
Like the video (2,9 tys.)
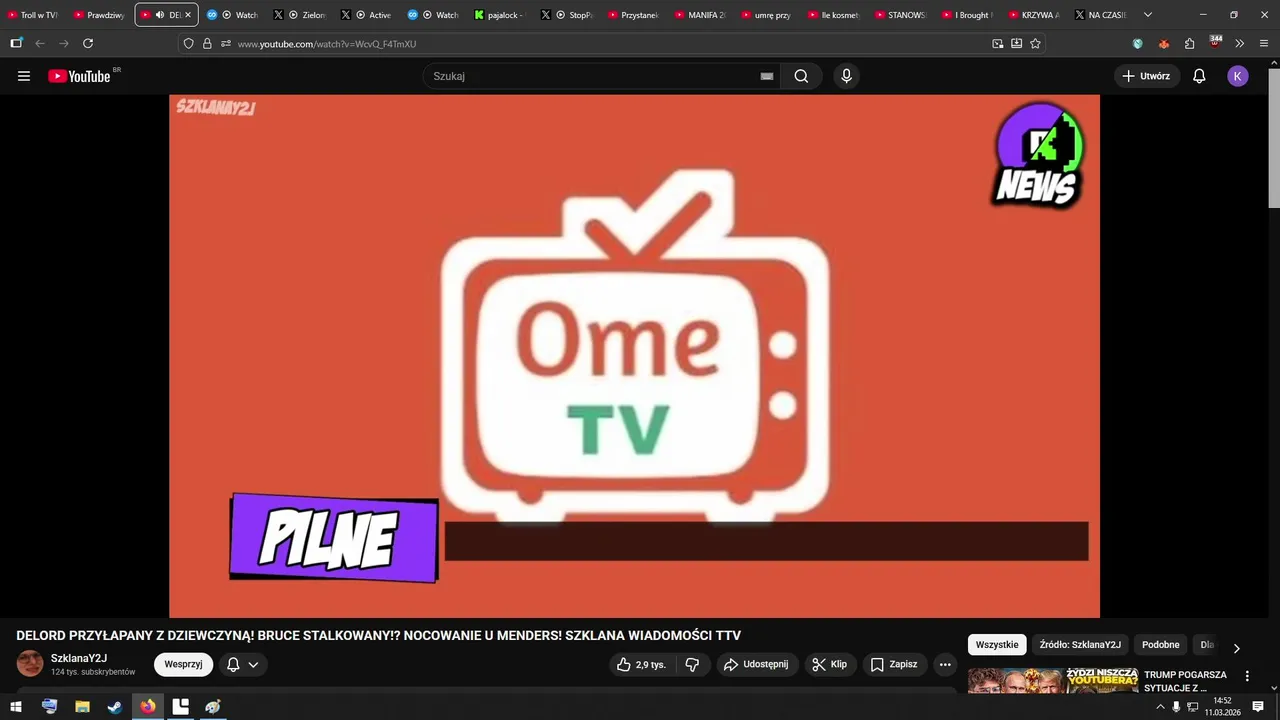(641, 664)
